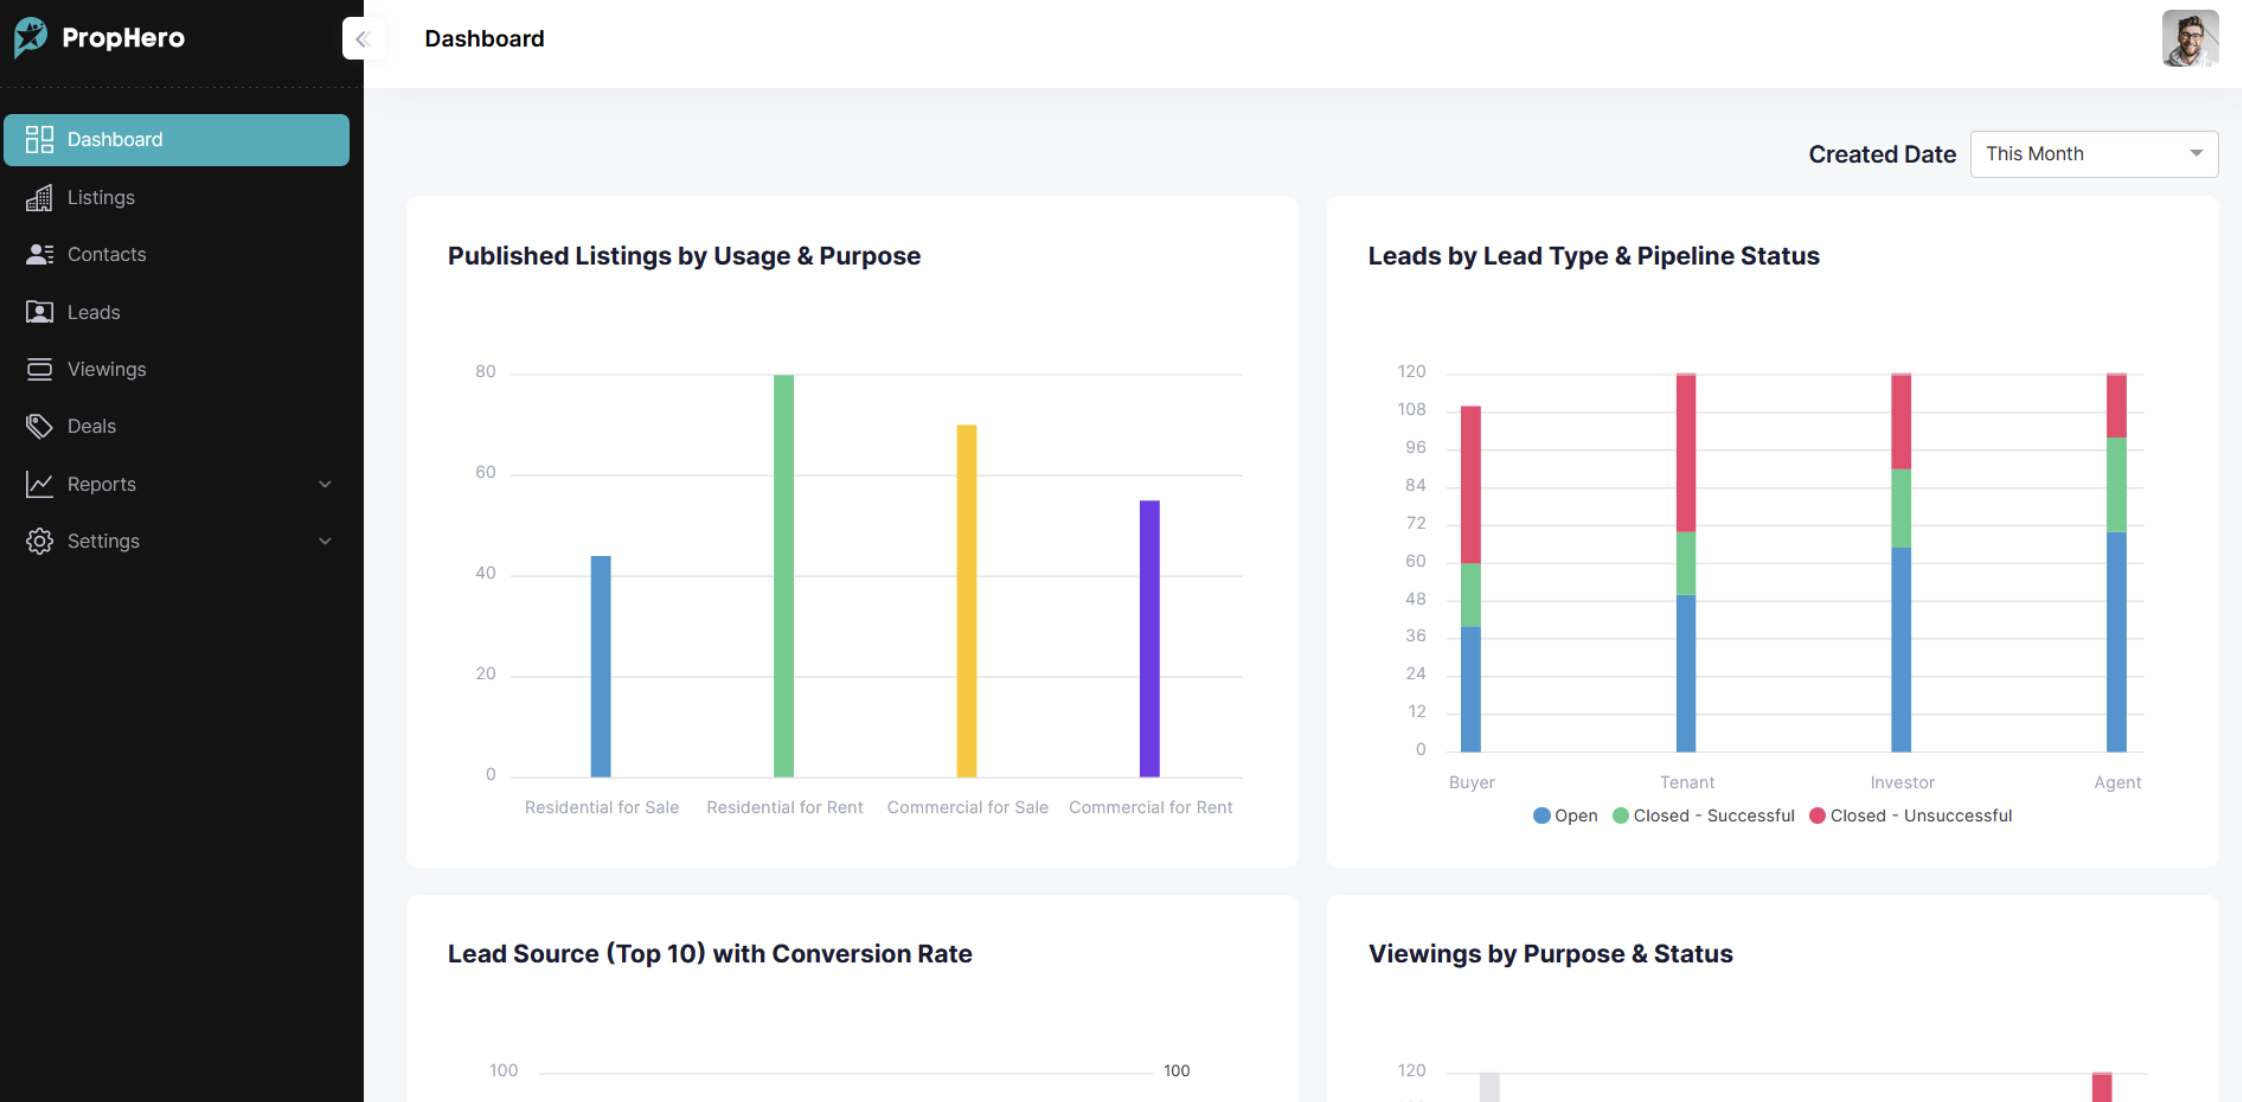
Task: Open the user profile avatar
Action: click(x=2190, y=38)
